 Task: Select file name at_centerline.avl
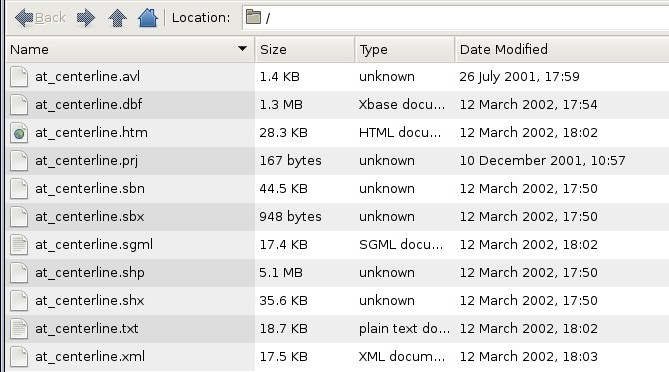coord(87,77)
